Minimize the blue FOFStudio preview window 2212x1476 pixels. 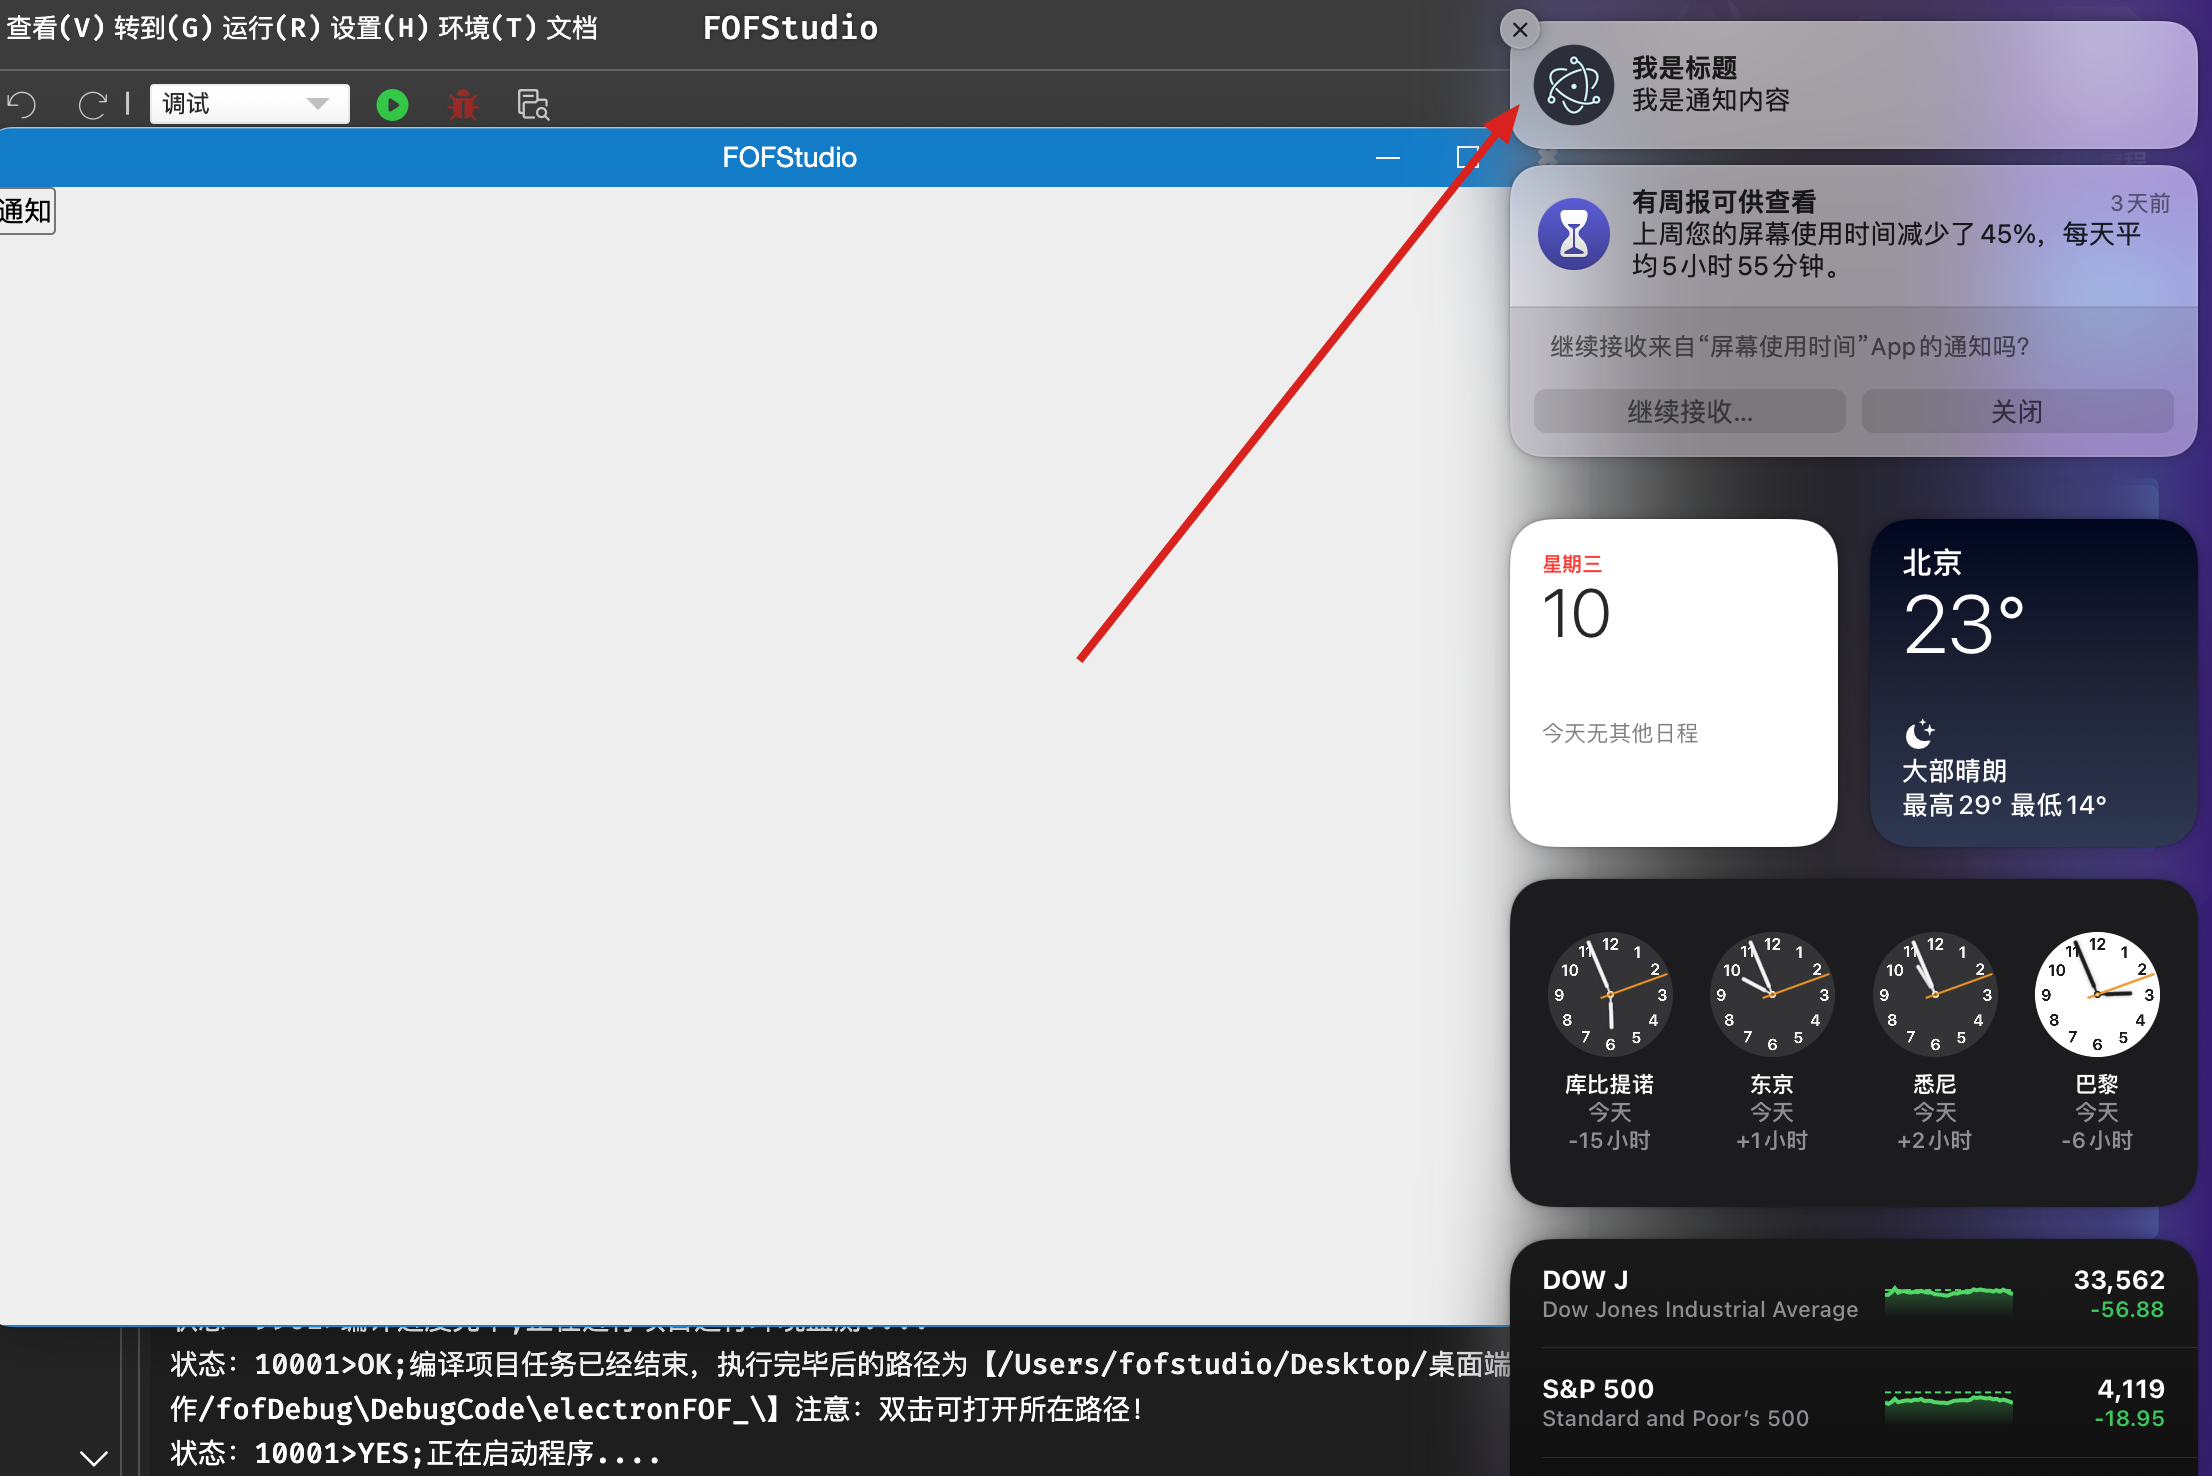point(1388,158)
